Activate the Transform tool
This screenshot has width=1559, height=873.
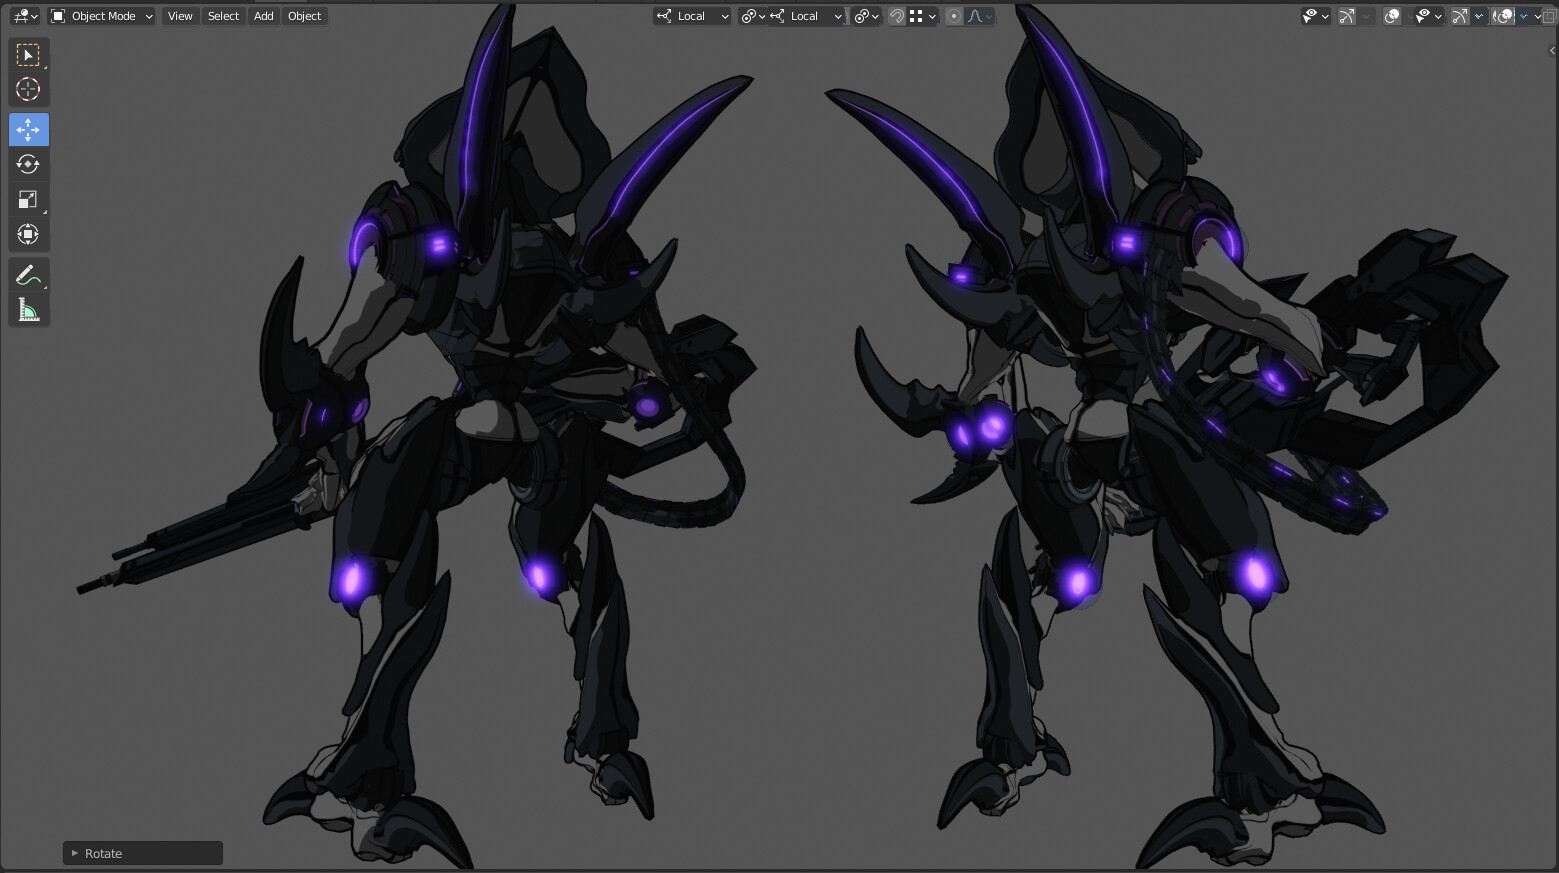tap(29, 234)
